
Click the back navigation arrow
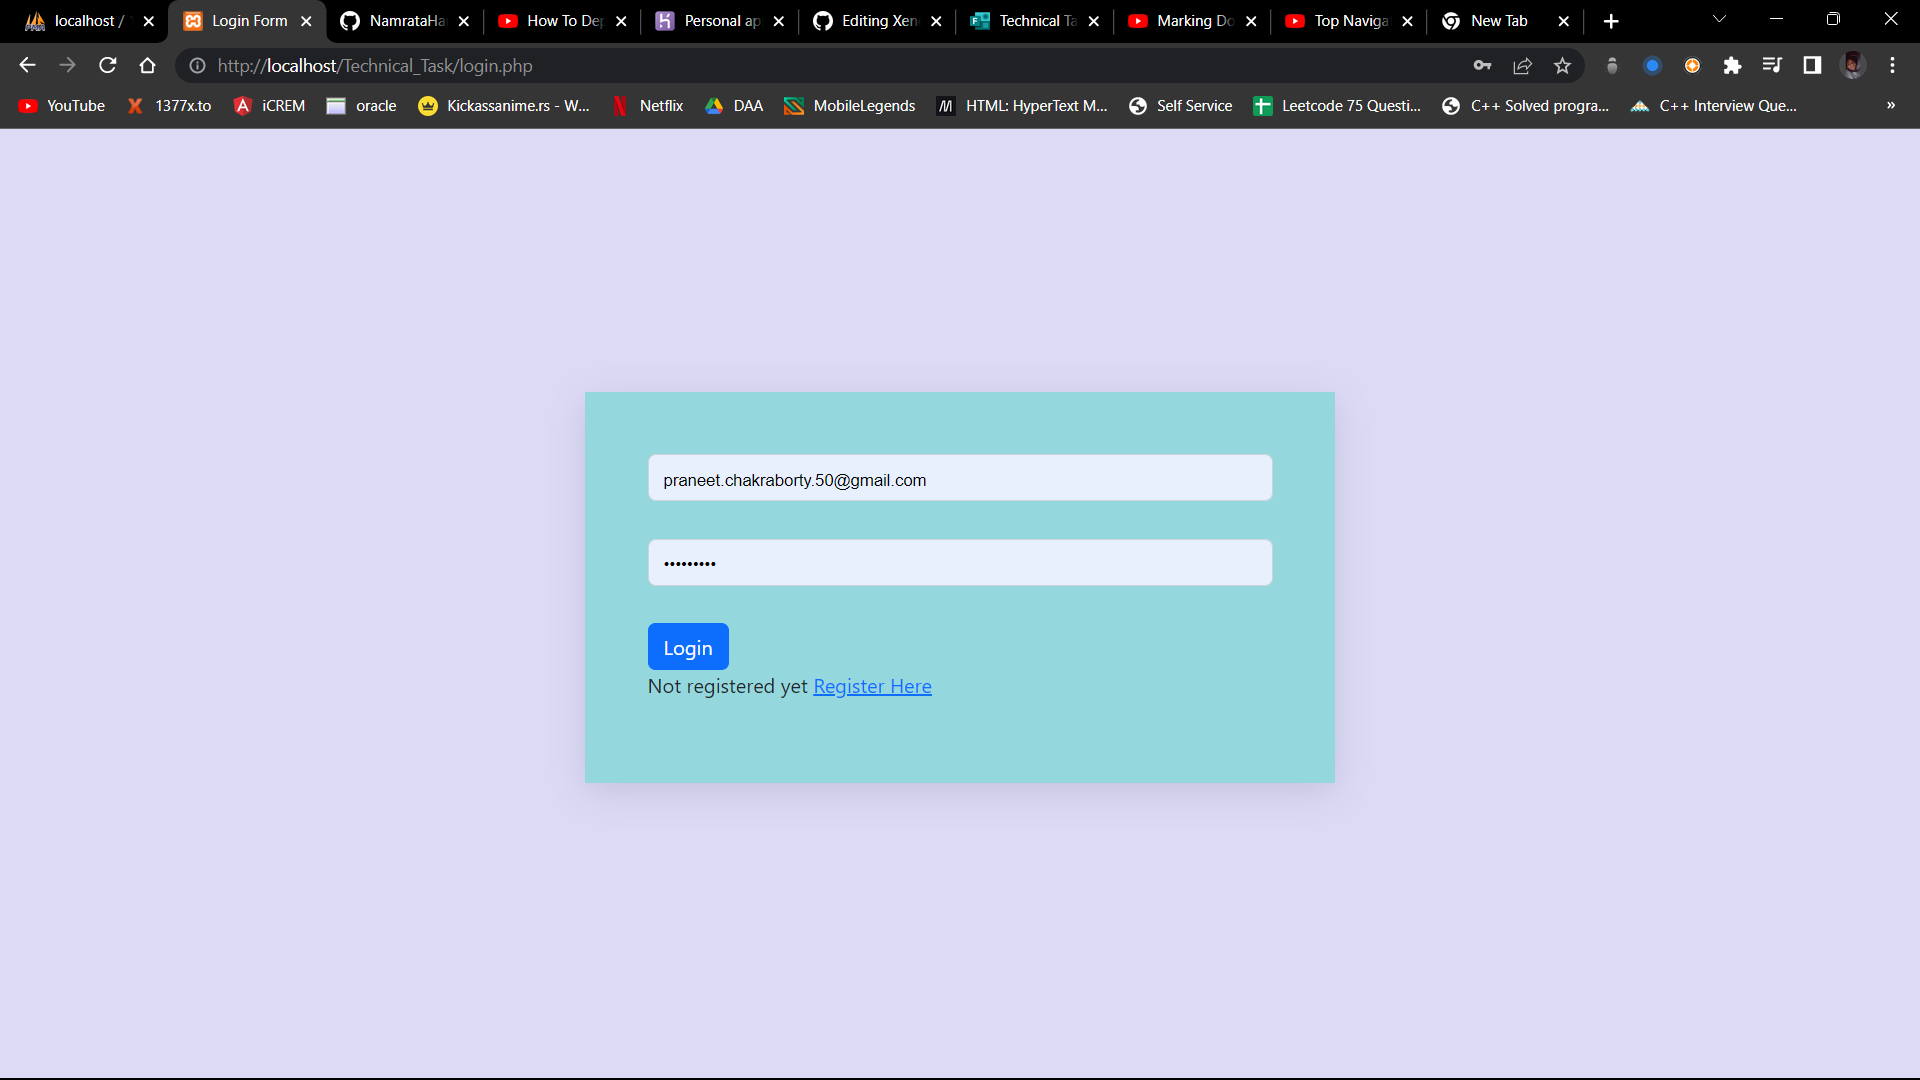coord(27,66)
